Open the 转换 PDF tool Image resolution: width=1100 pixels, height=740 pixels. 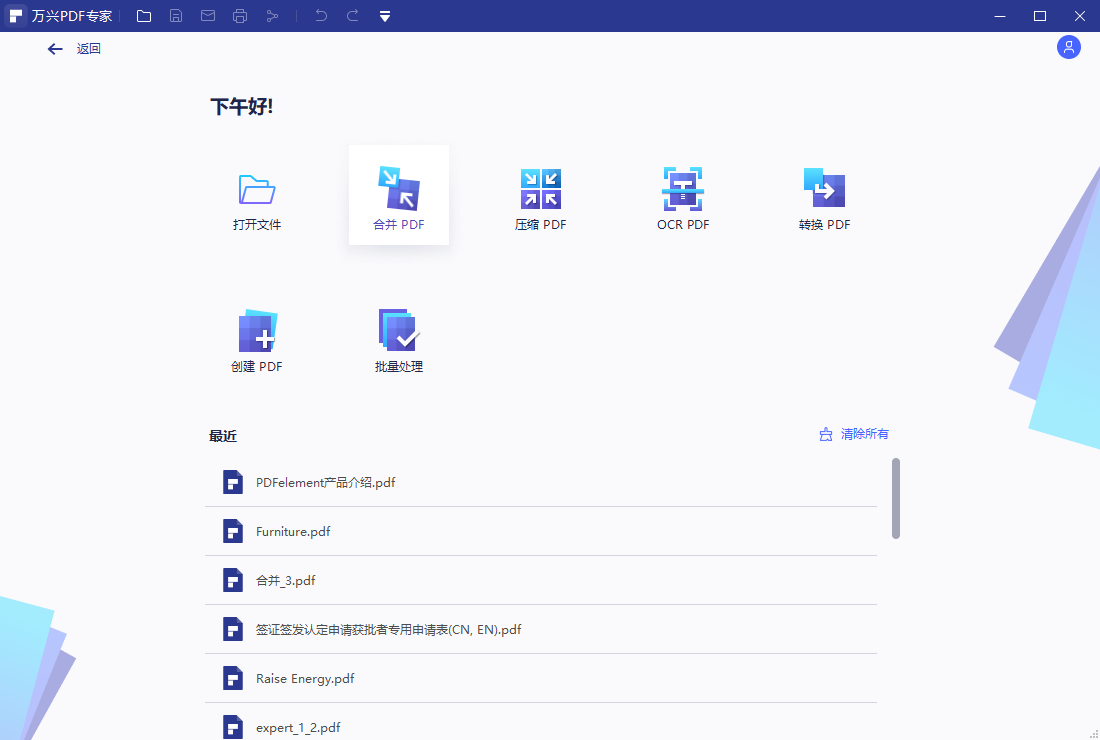825,195
